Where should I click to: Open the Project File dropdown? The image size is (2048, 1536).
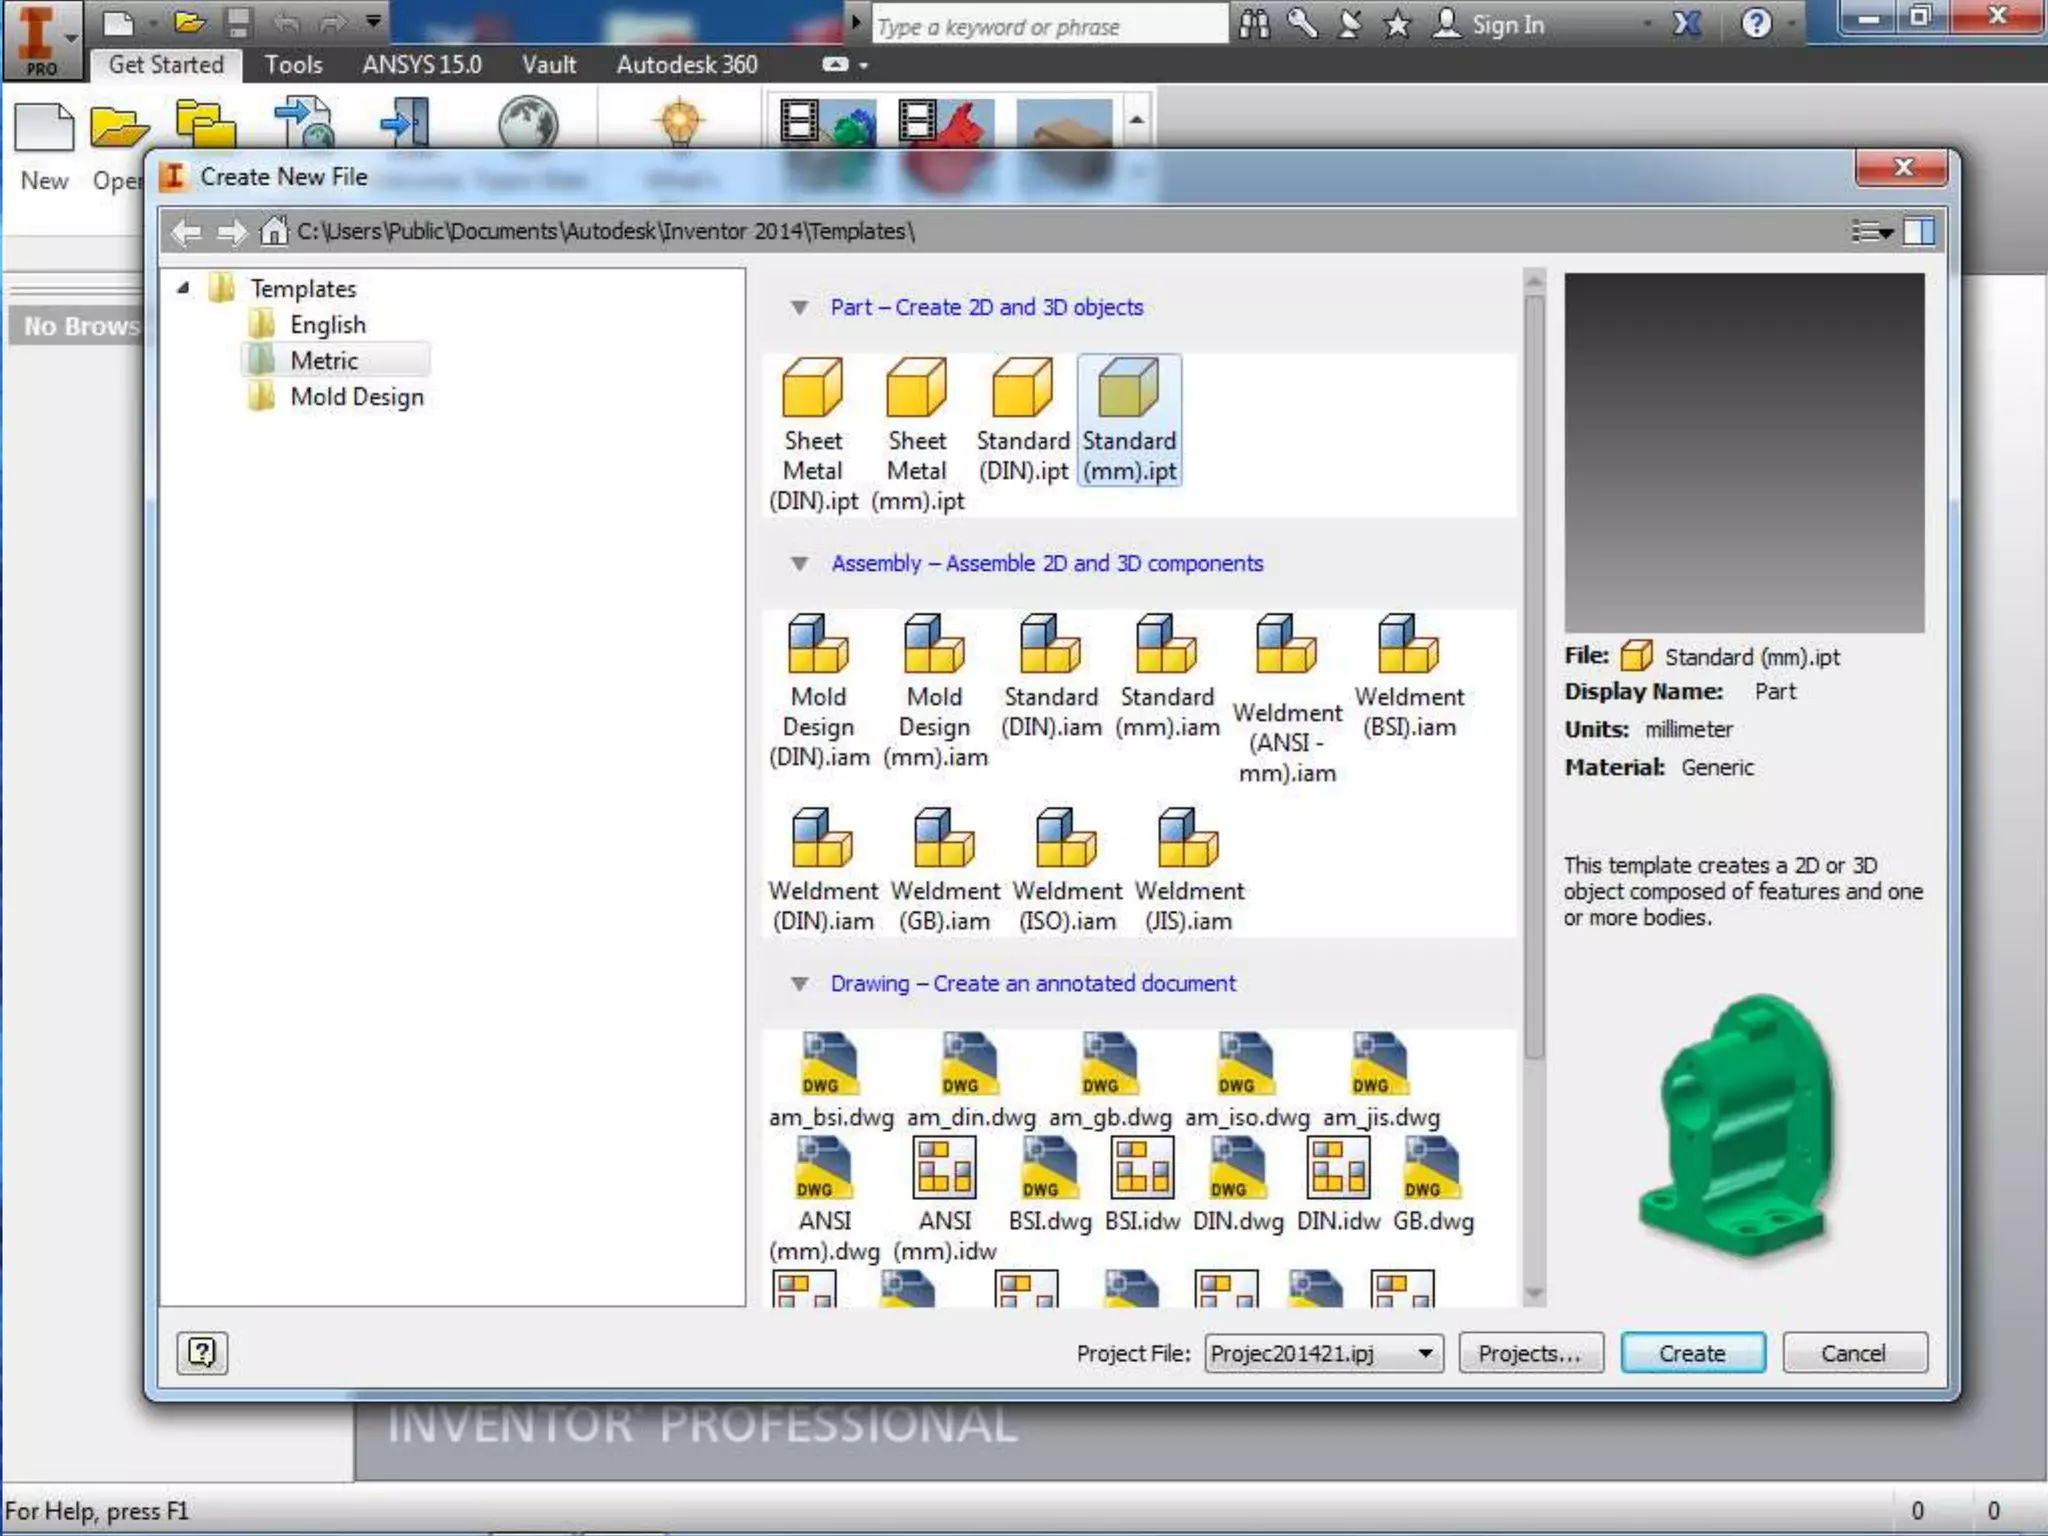1425,1354
